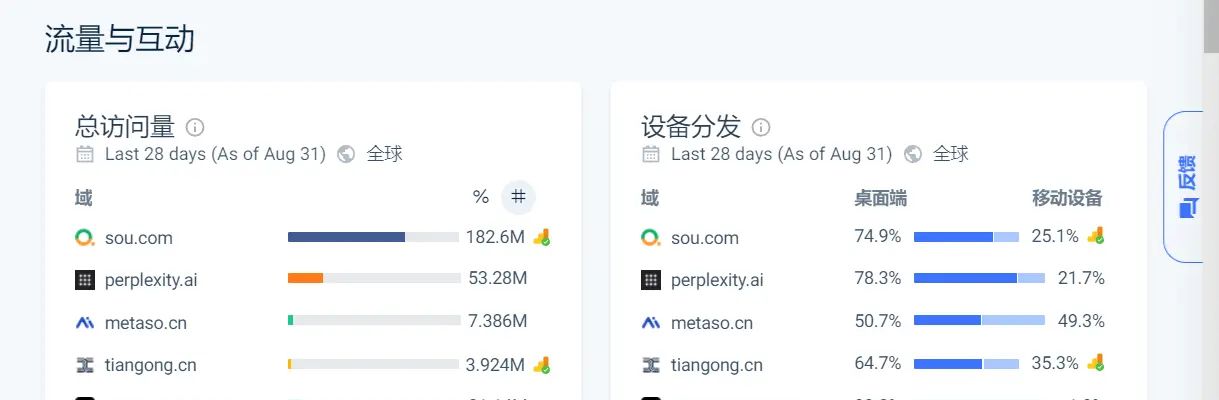Click sou.com traffic bar in 总访问量
The image size is (1219, 400).
373,237
